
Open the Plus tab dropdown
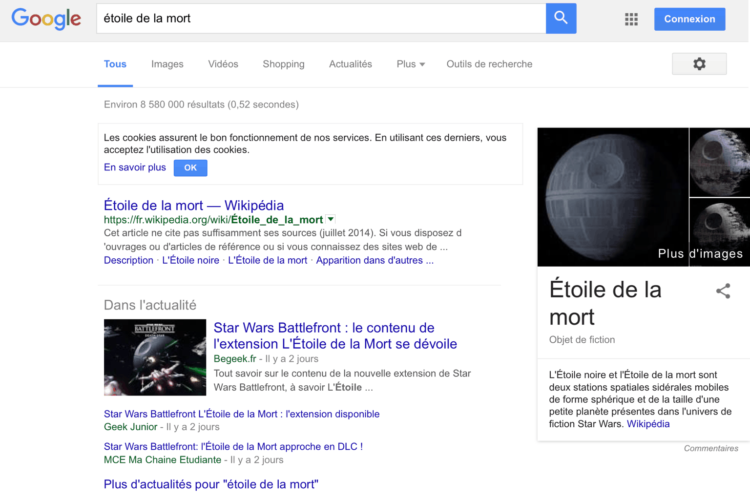coord(410,64)
